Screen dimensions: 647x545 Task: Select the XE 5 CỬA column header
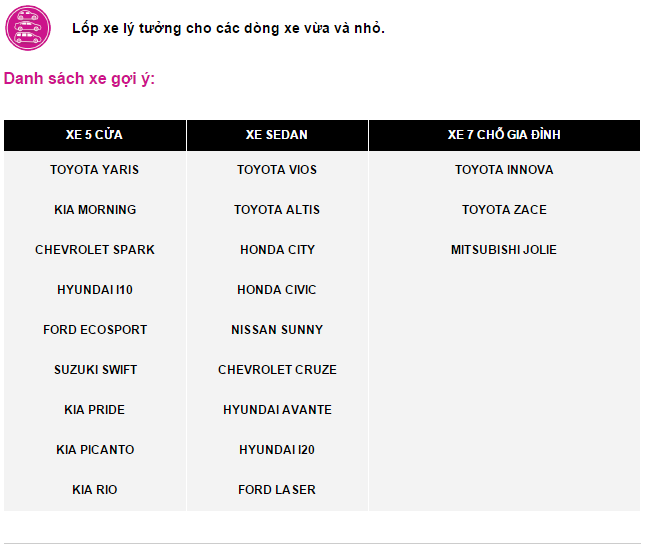pyautogui.click(x=94, y=135)
